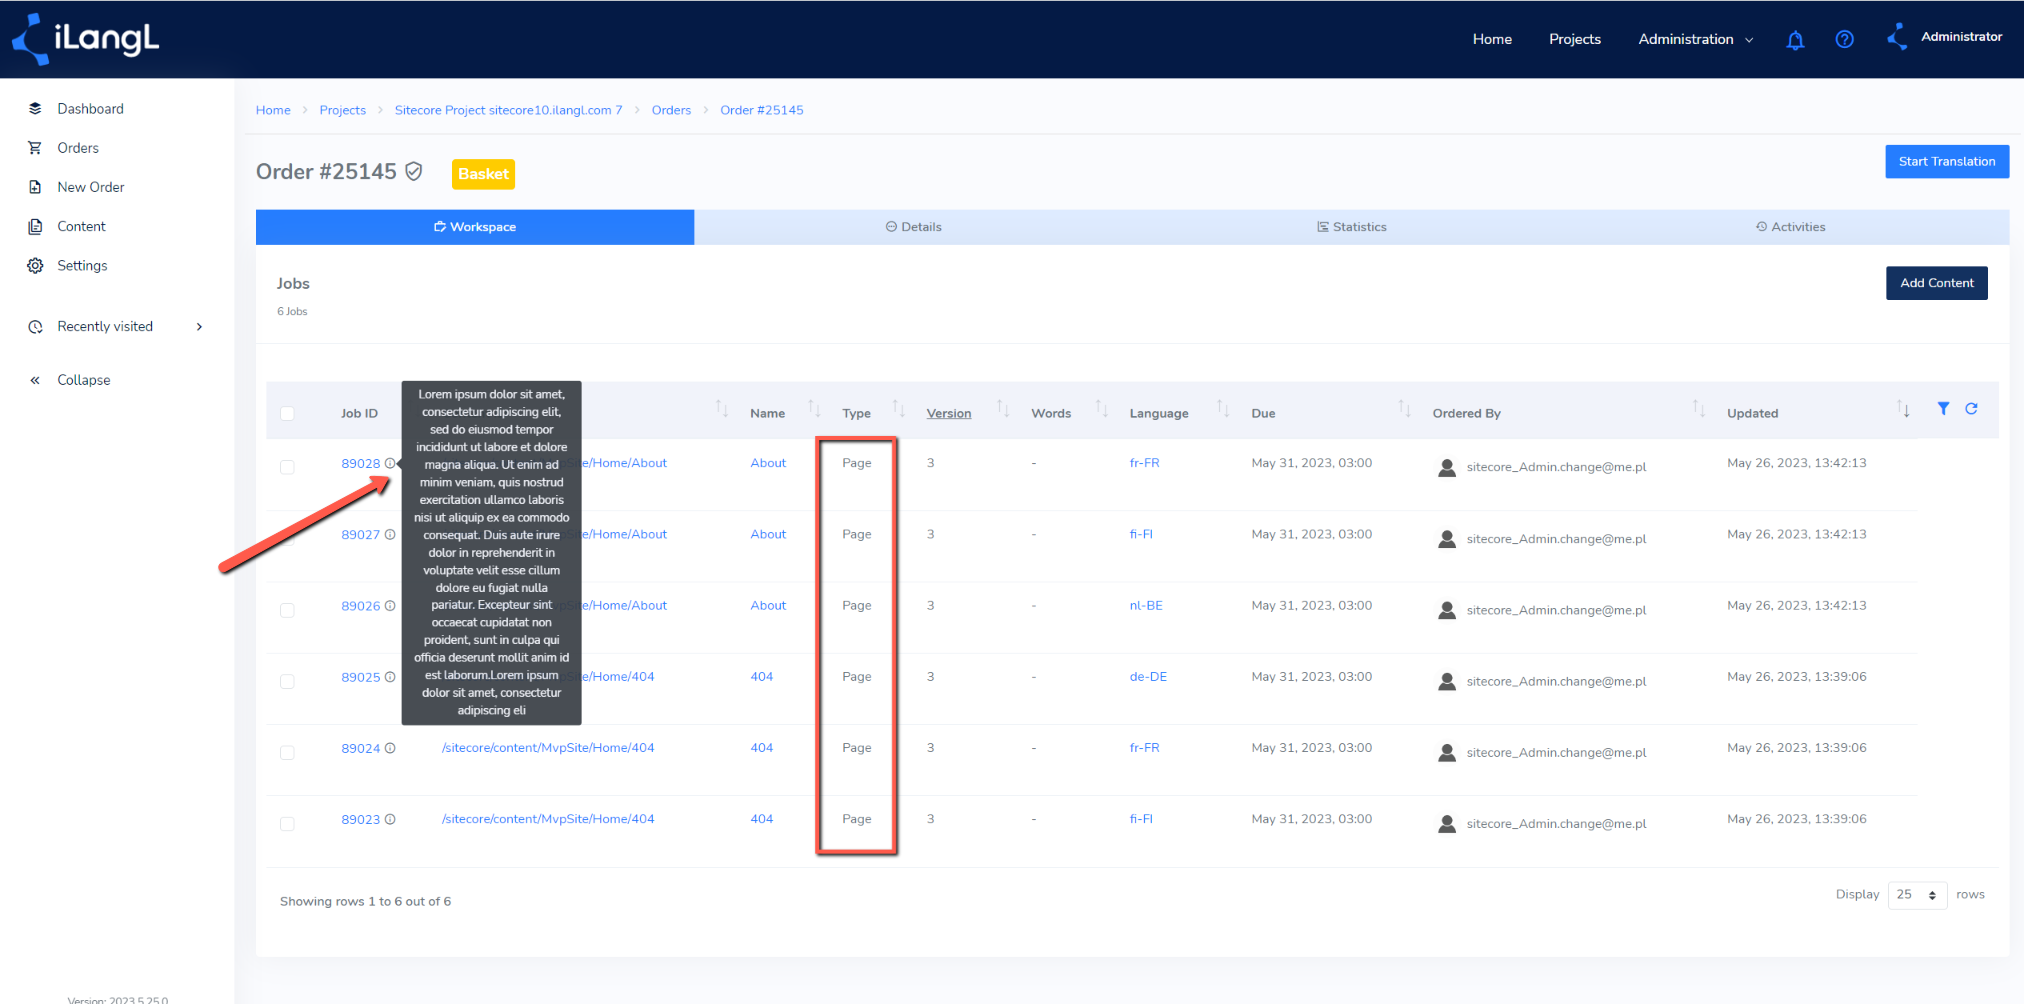
Task: Sort by the Type column arrows
Action: [898, 408]
